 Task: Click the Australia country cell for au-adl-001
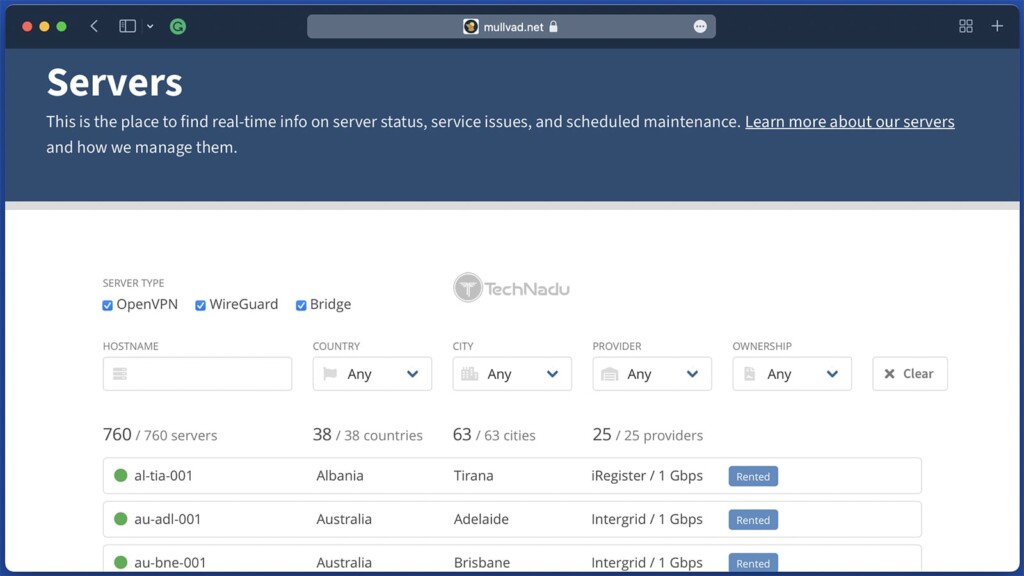(344, 519)
